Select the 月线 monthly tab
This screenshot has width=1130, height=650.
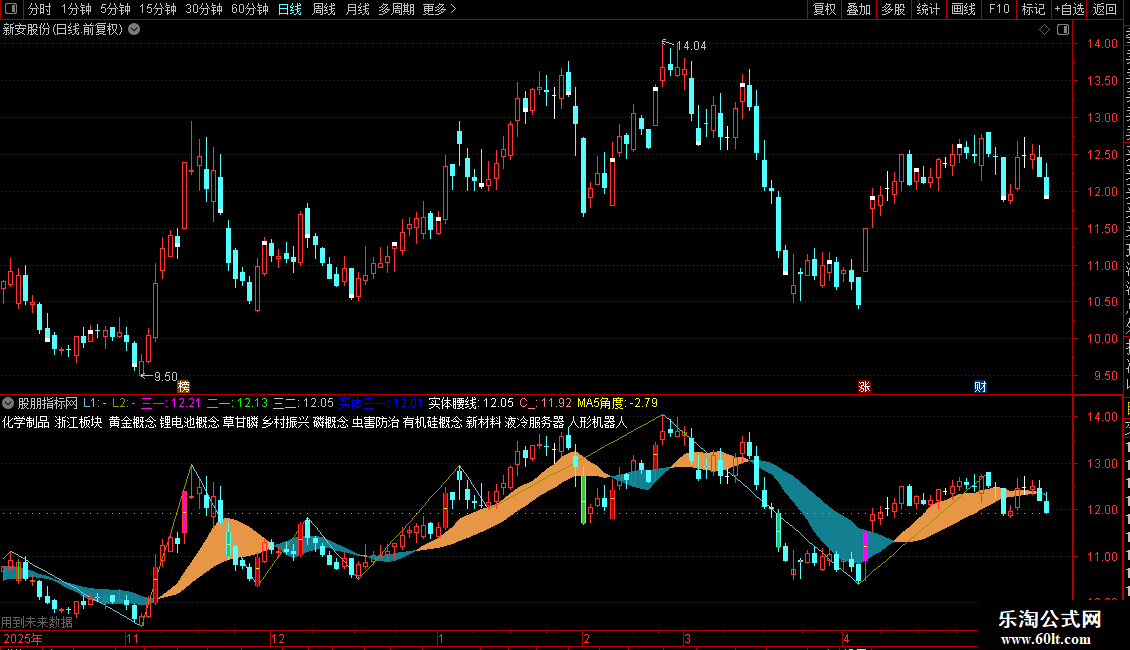357,9
